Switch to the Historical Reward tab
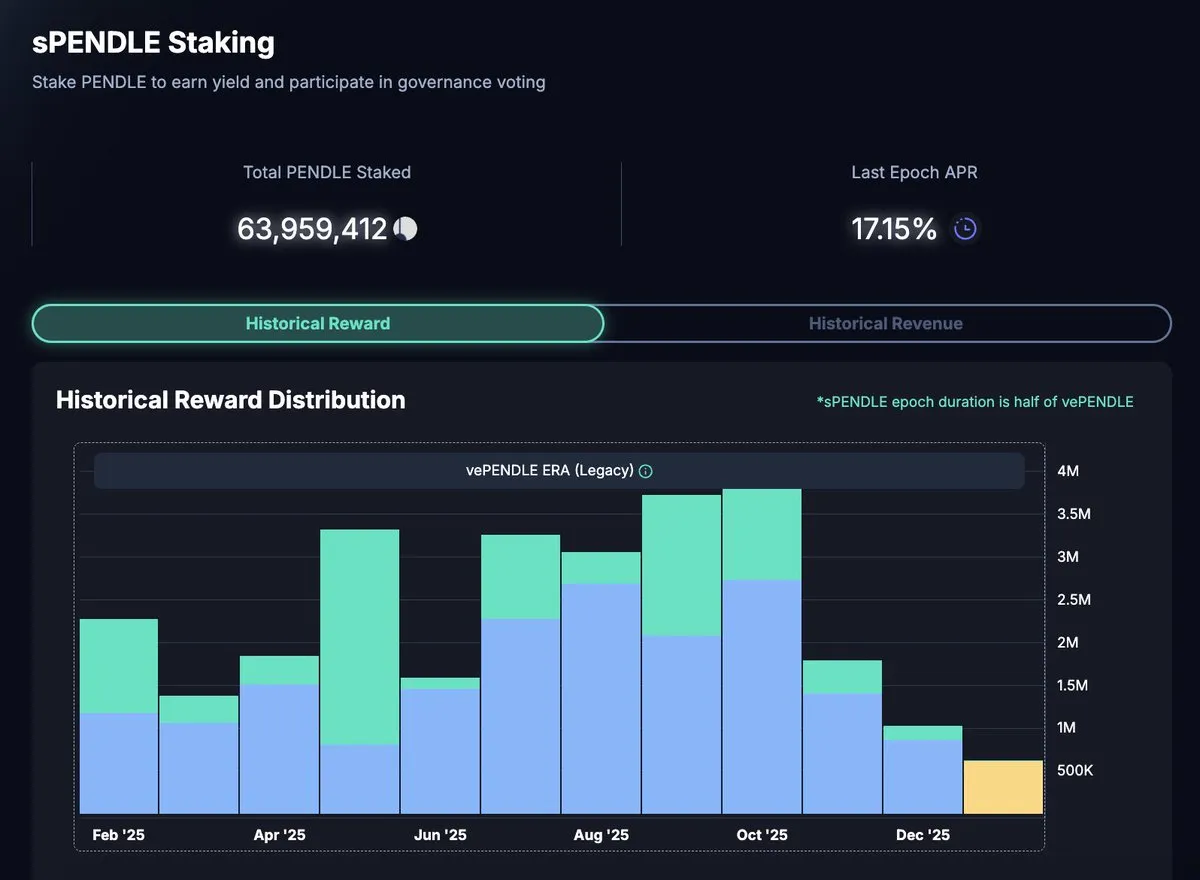The height and width of the screenshot is (880, 1200). (x=318, y=324)
